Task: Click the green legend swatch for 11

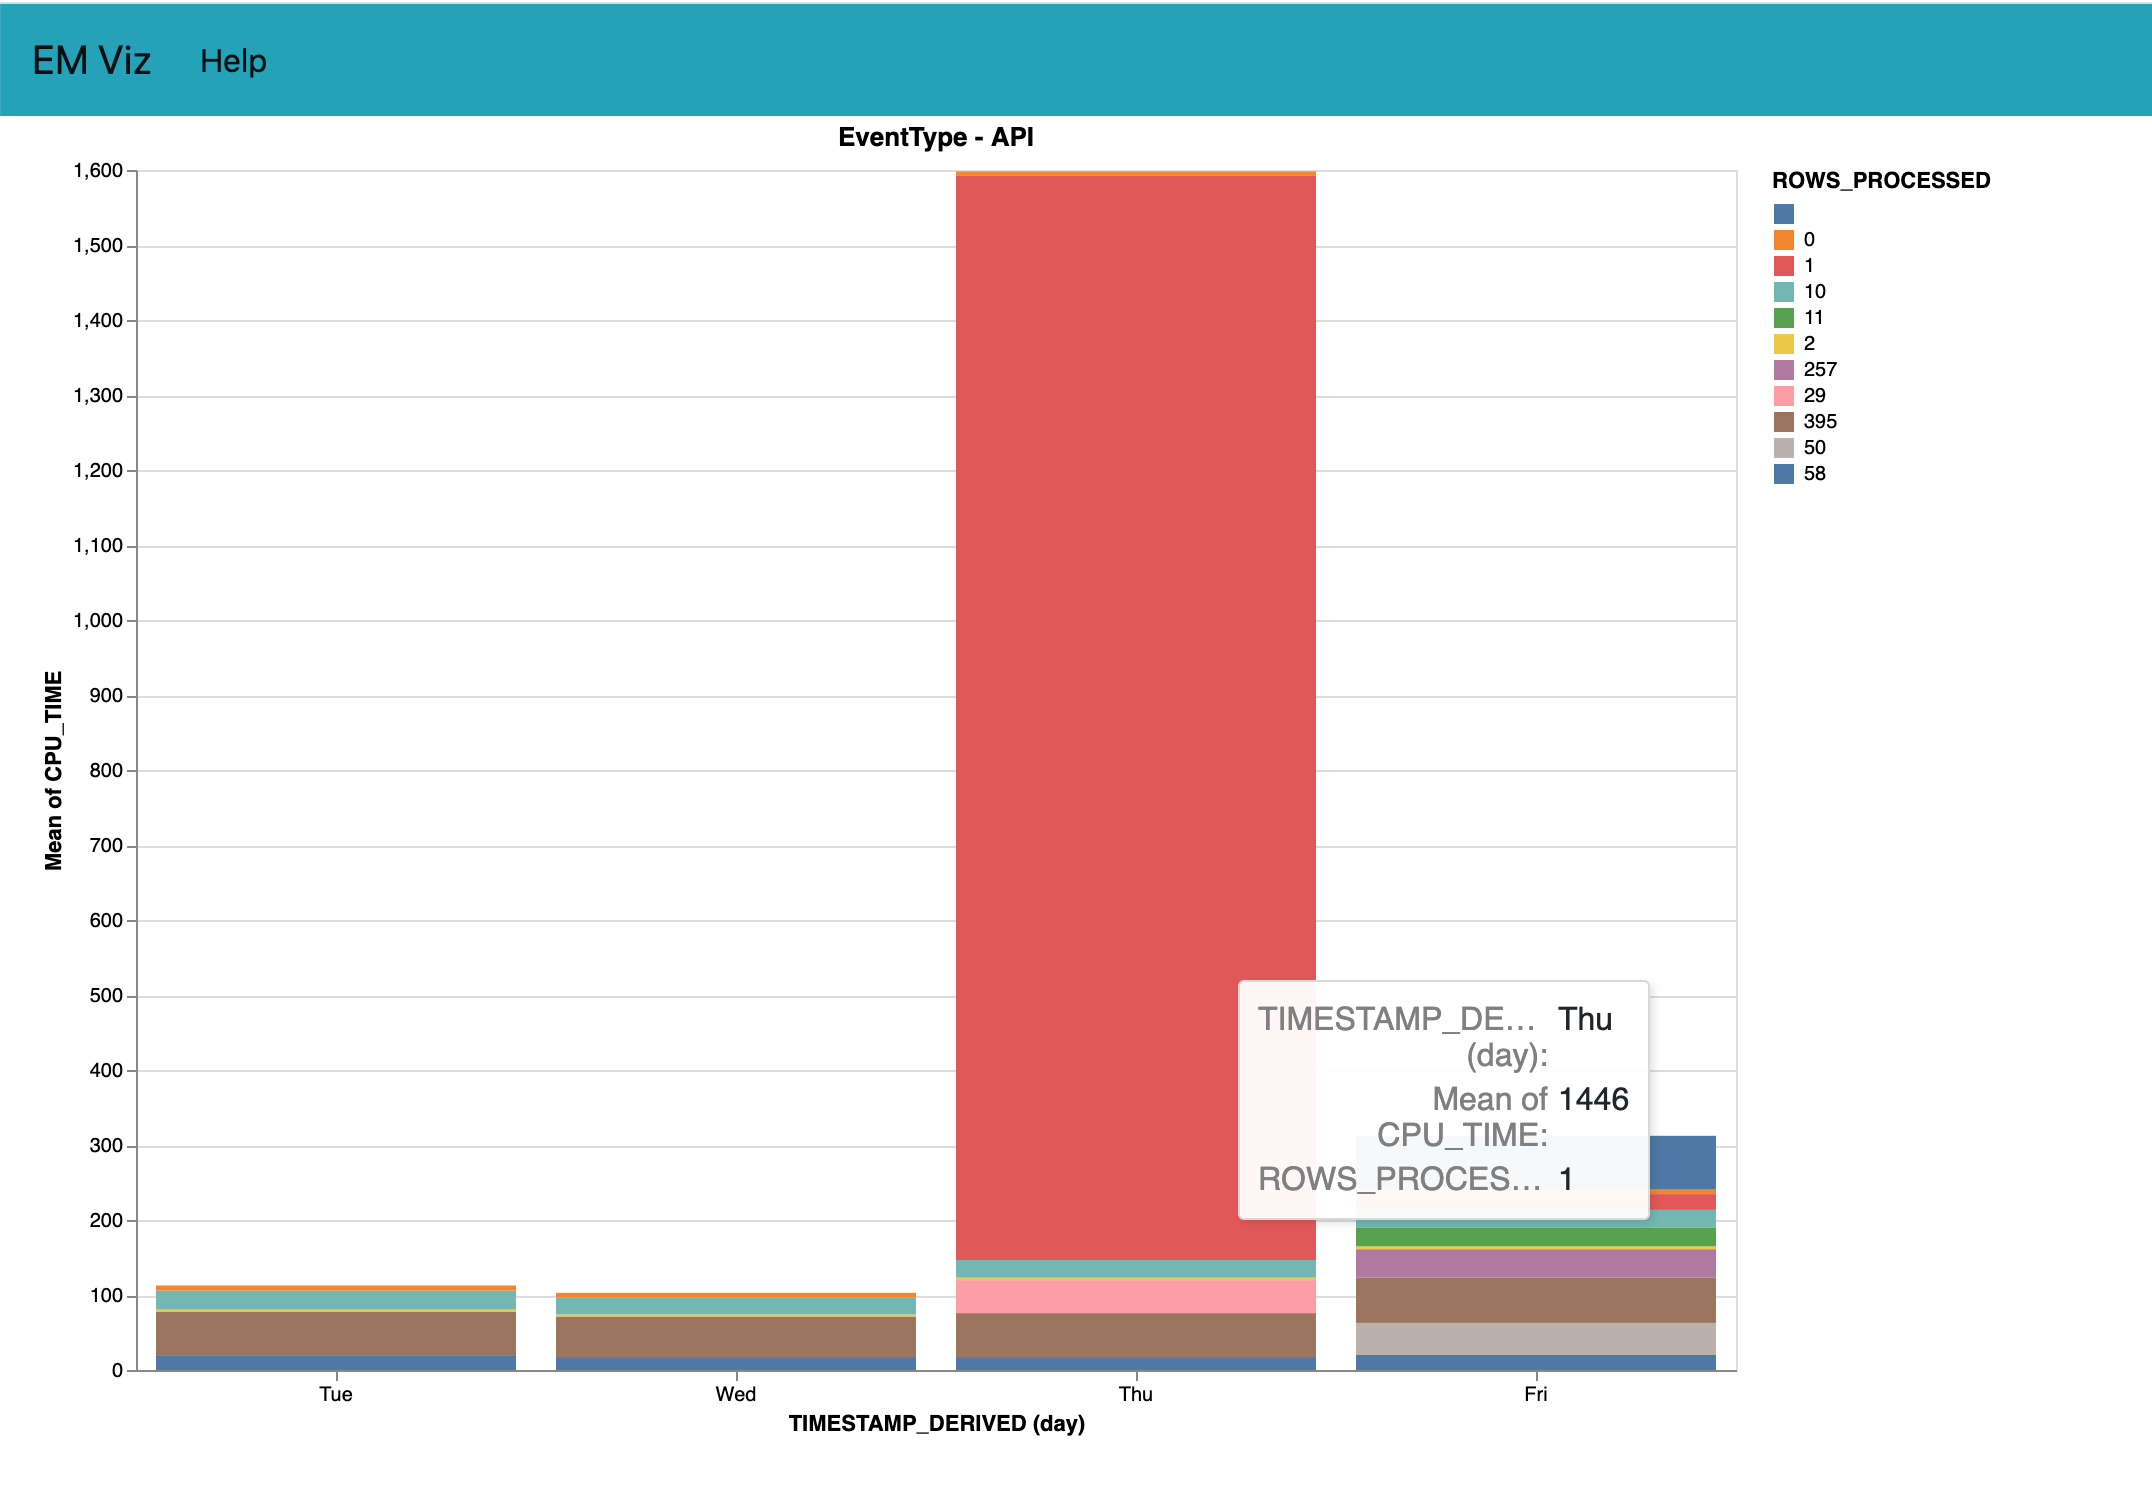Action: [x=1783, y=318]
